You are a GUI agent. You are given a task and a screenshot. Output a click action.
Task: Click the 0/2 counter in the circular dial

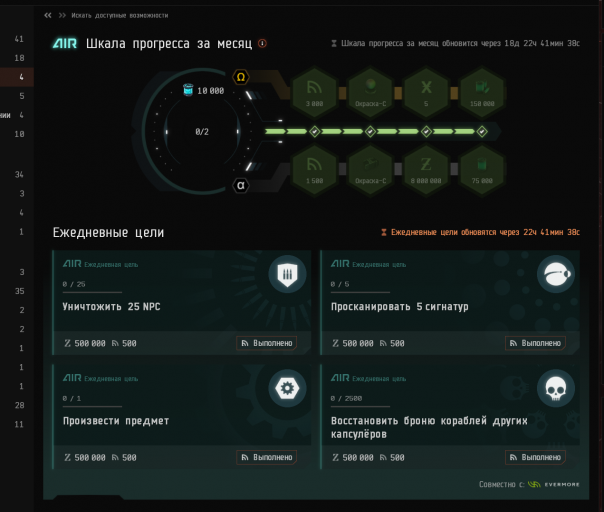click(x=202, y=132)
